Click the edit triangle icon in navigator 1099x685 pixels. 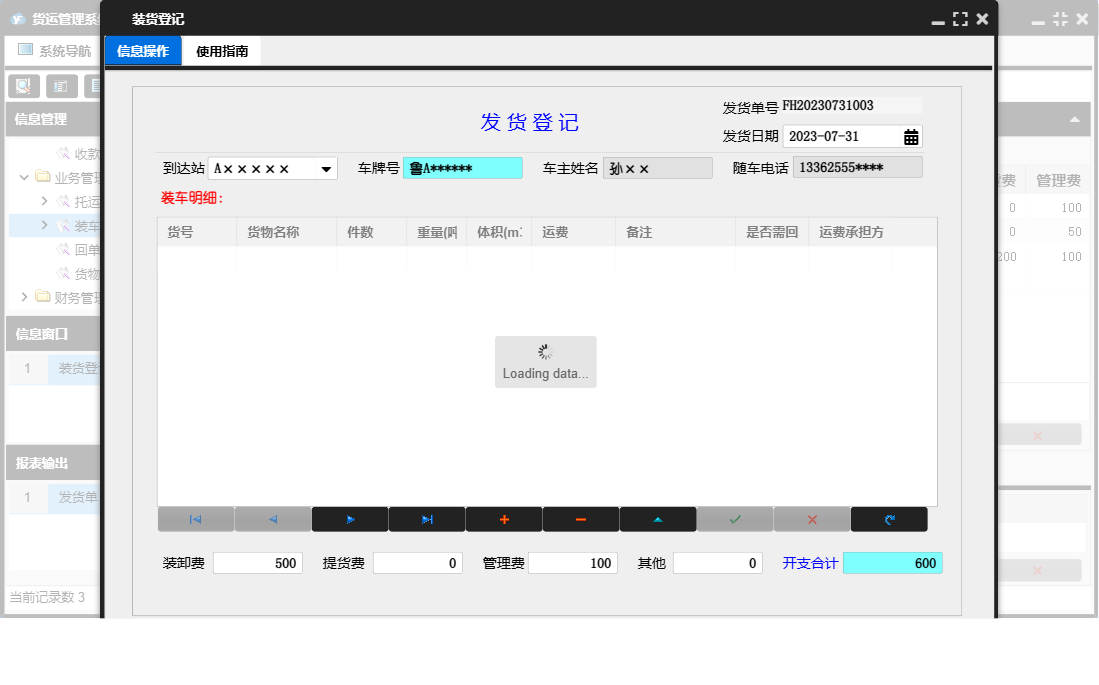pos(658,520)
